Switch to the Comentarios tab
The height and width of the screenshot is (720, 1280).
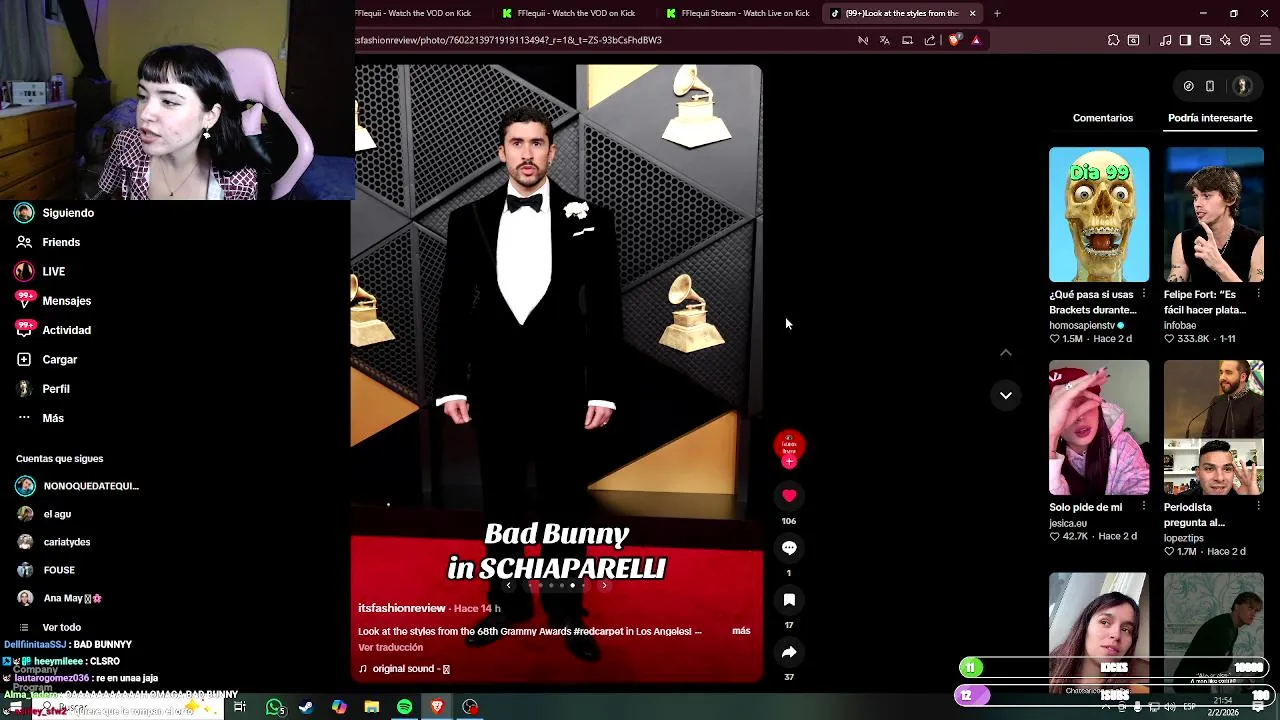1103,118
